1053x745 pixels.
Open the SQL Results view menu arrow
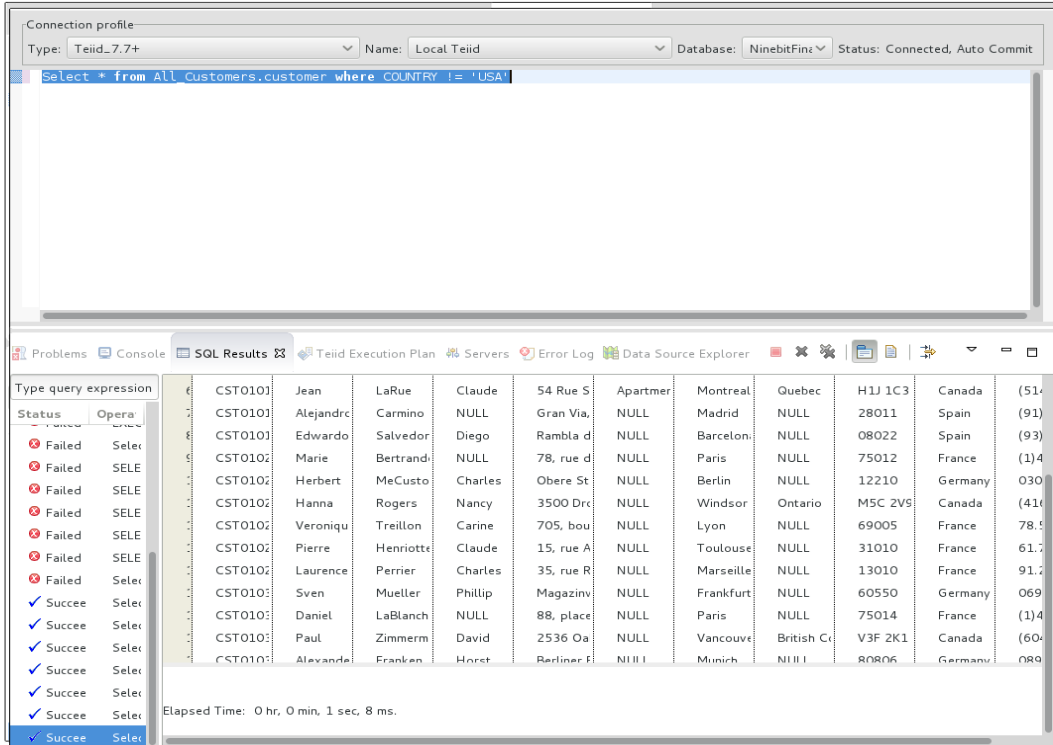click(971, 351)
